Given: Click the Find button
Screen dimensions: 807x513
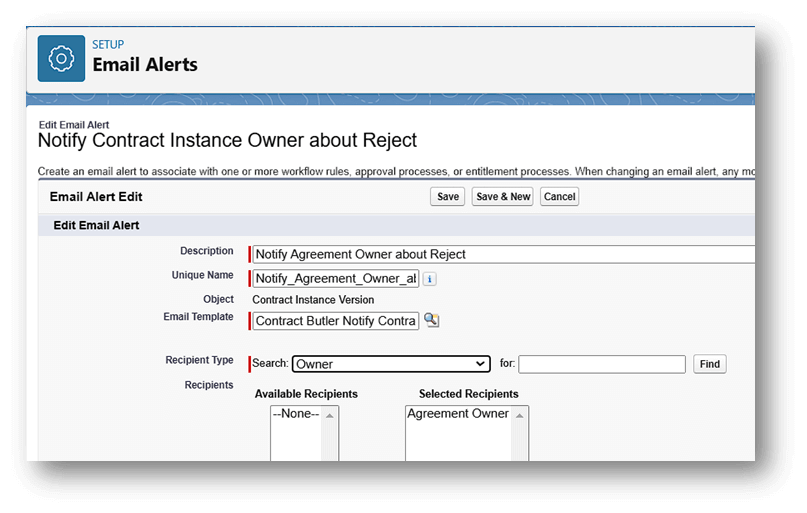Looking at the screenshot, I should 710,364.
